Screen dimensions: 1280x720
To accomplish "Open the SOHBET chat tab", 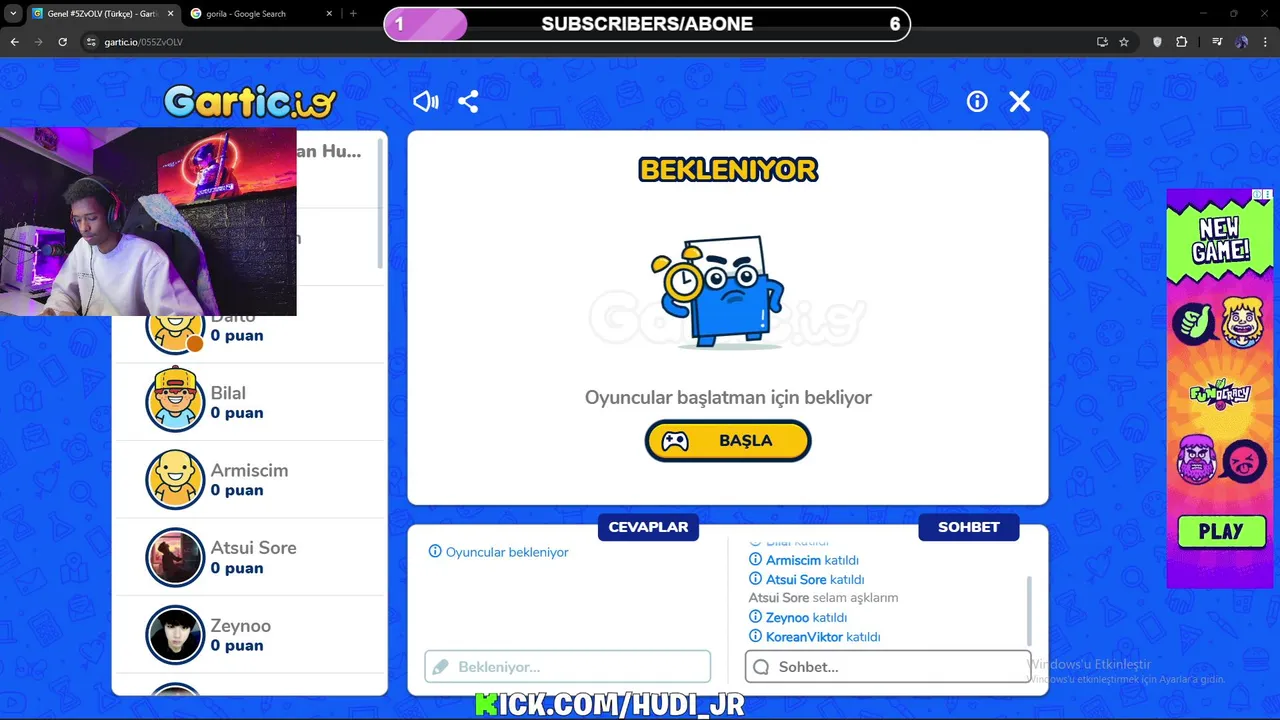I will 968,527.
